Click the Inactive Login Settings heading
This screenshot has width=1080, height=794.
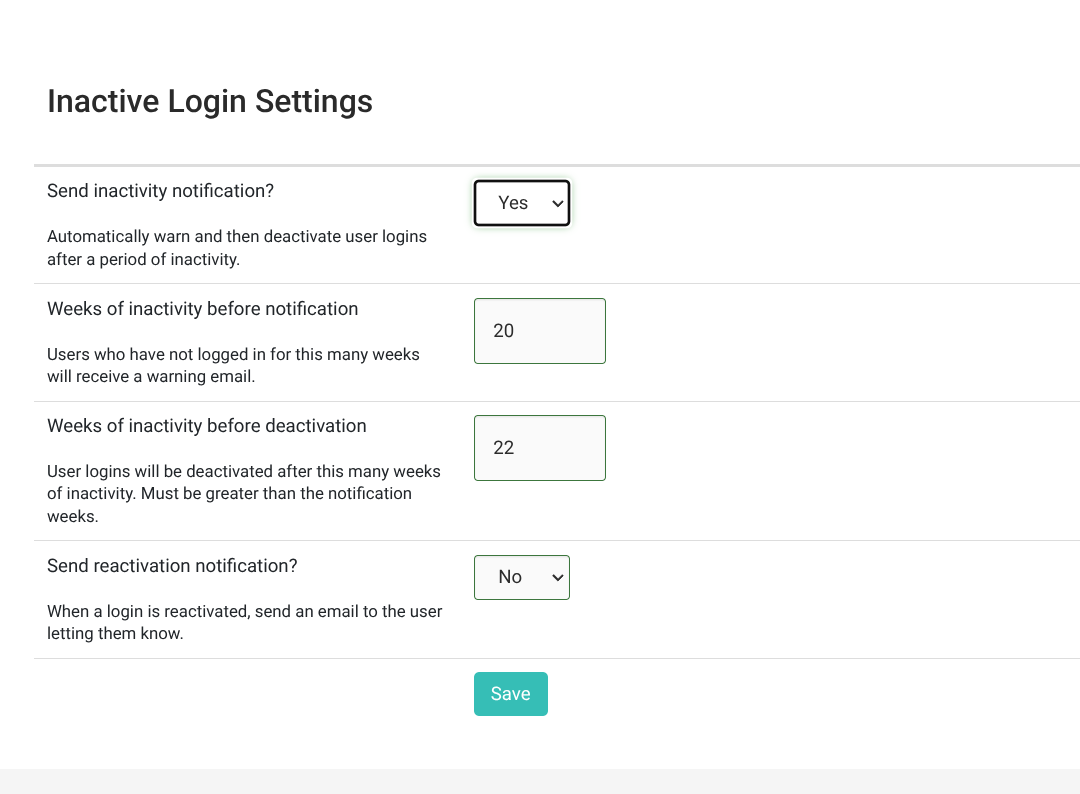[x=209, y=101]
